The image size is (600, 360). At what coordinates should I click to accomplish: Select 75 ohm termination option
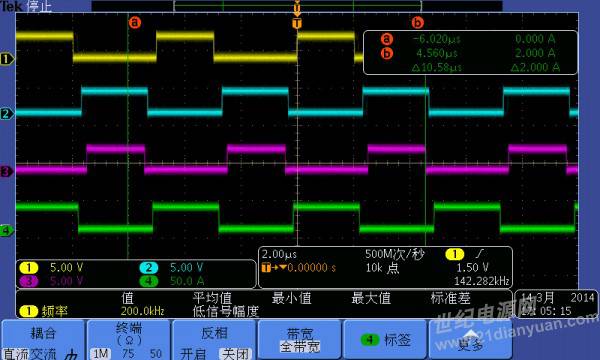click(128, 353)
